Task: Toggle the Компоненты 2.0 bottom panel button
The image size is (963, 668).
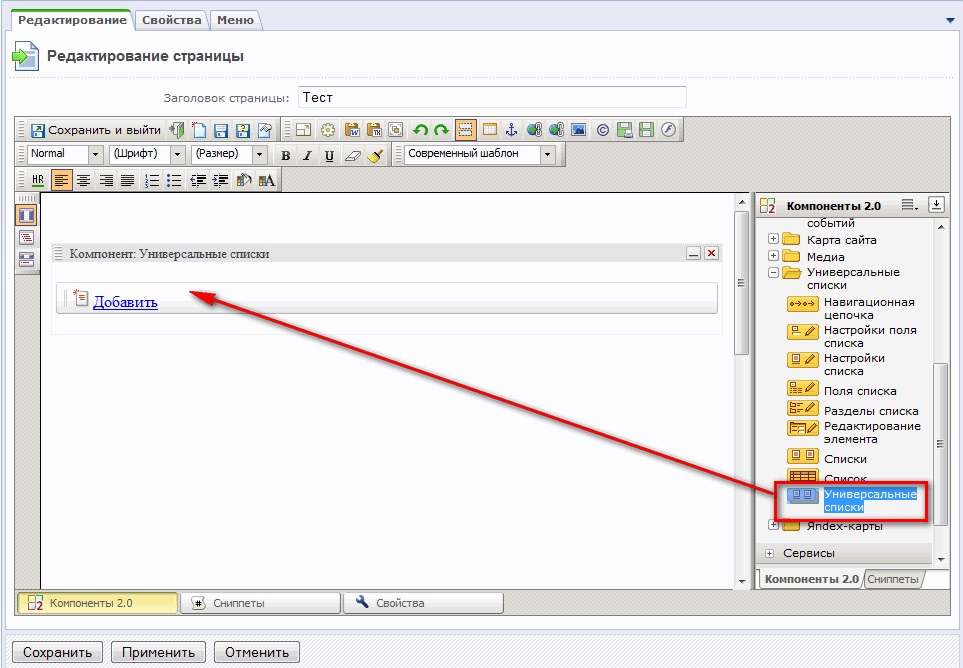Action: (x=98, y=603)
